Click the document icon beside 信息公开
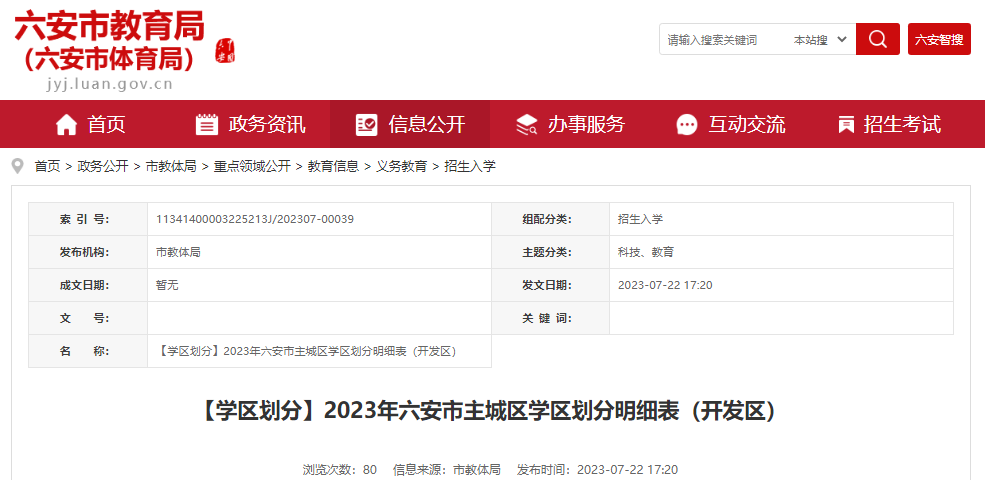 (x=367, y=125)
